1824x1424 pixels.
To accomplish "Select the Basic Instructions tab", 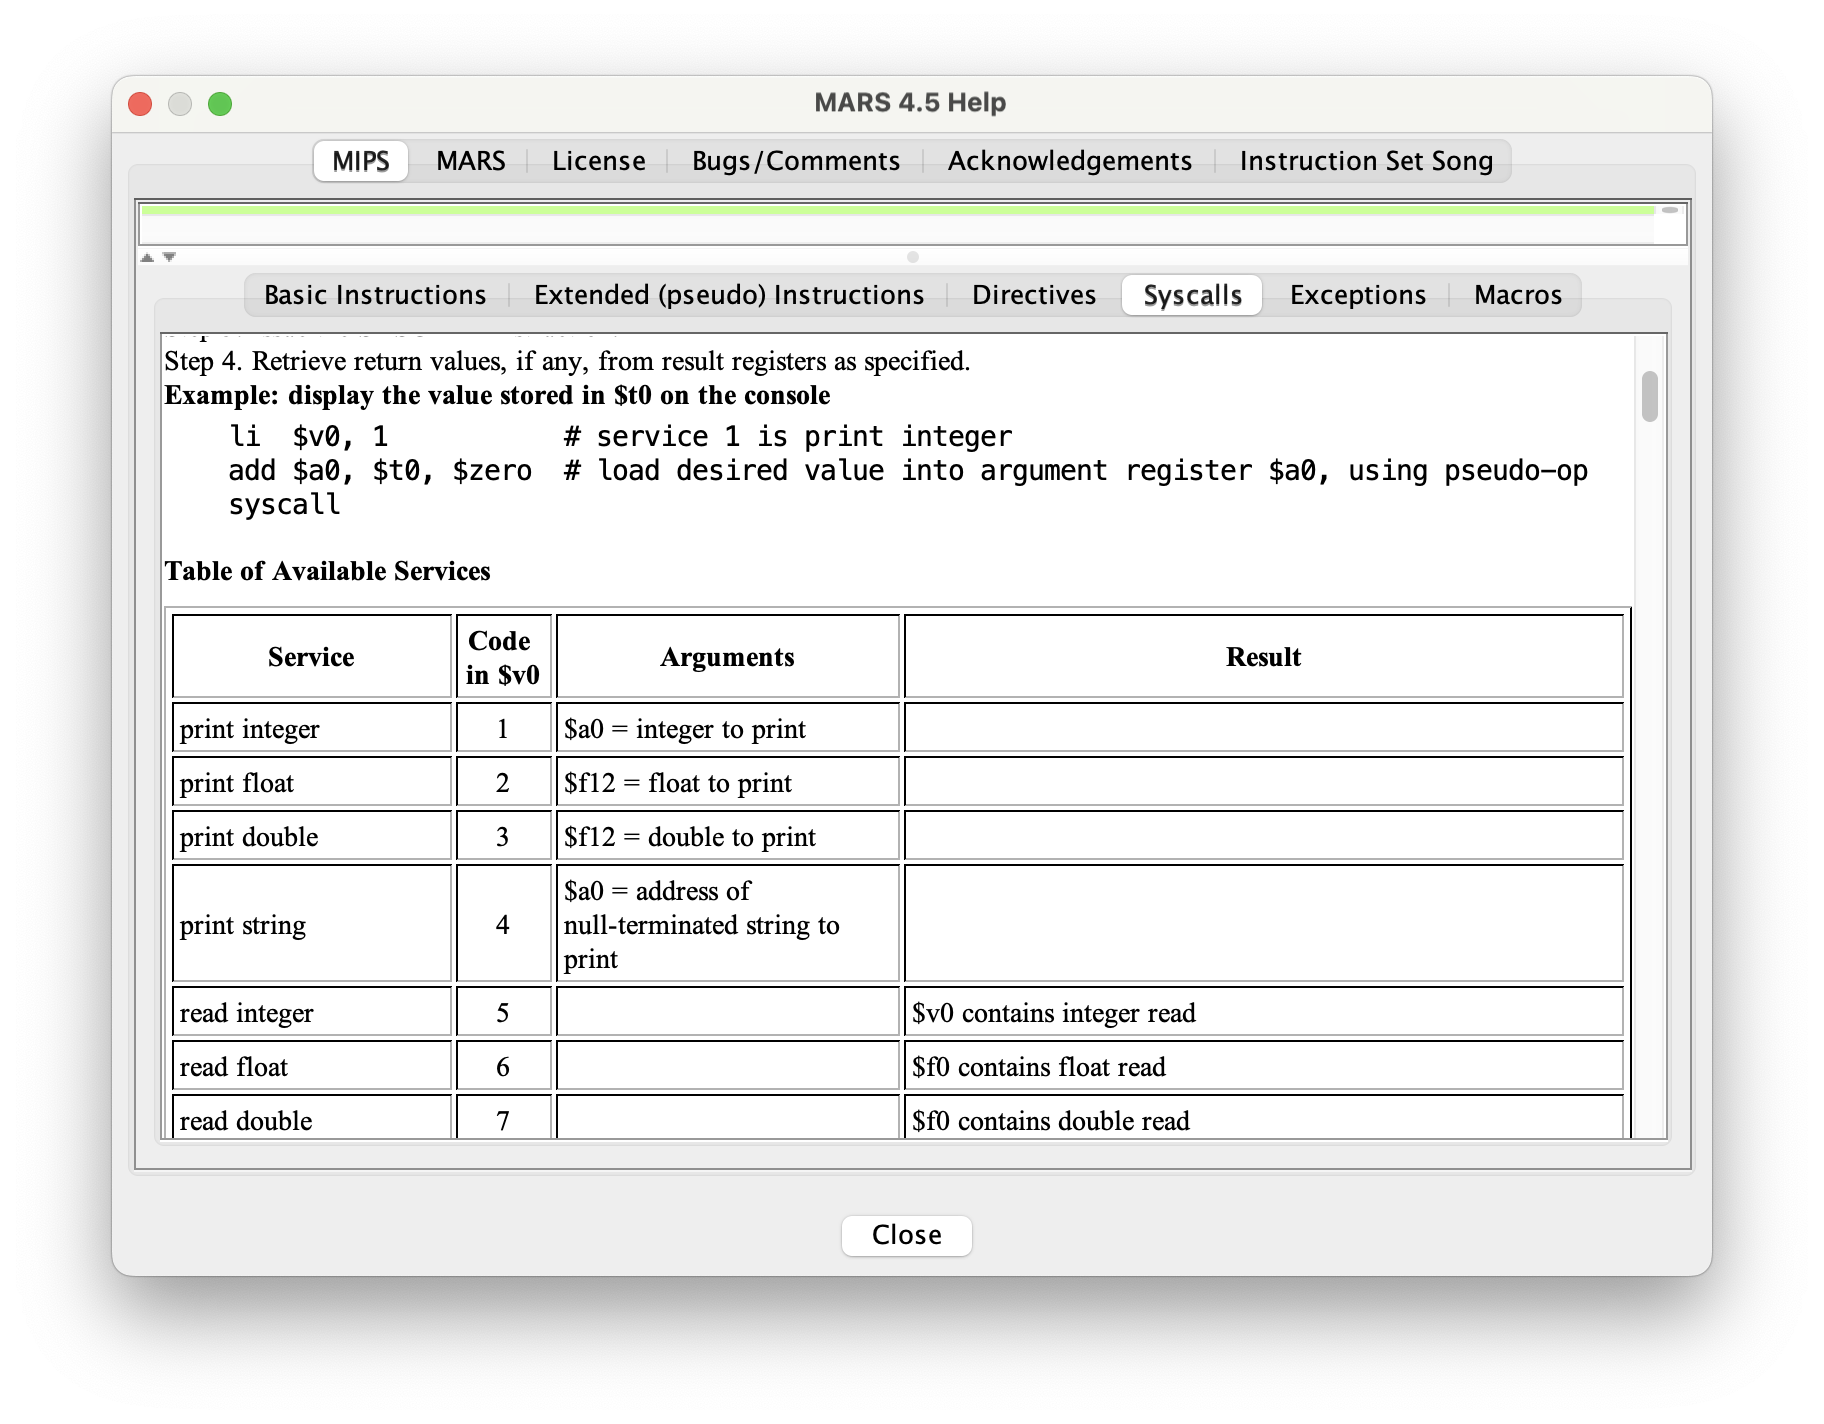I will click(375, 295).
